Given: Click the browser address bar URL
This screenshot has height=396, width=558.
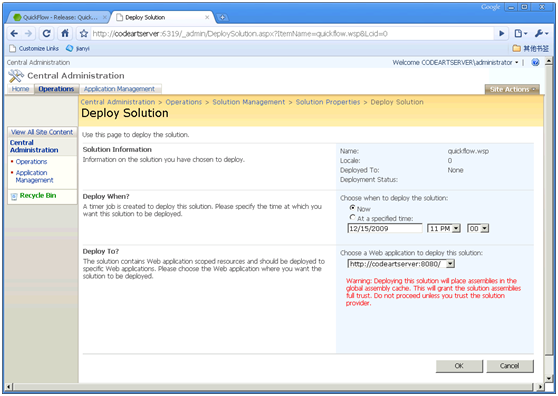Looking at the screenshot, I should pyautogui.click(x=292, y=34).
